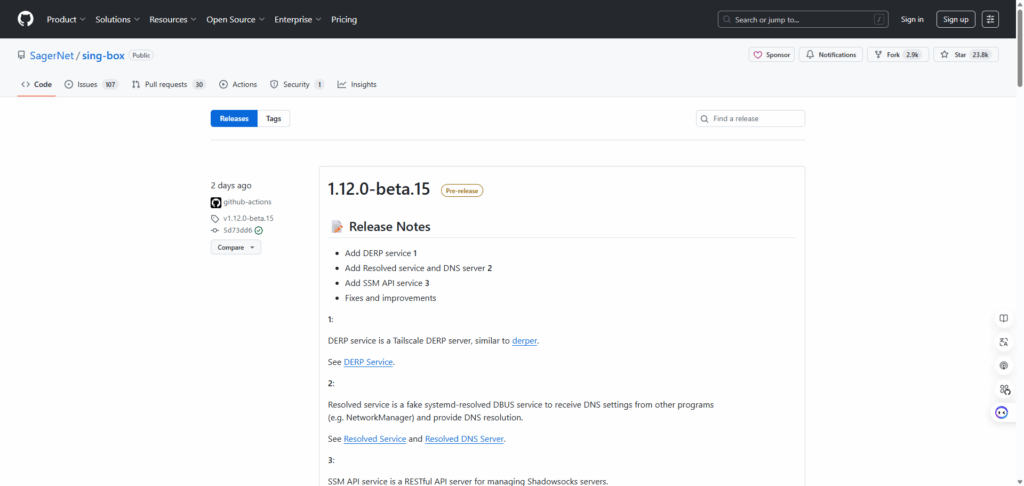Select the Tags toggle button
1024x486 pixels.
coord(273,119)
